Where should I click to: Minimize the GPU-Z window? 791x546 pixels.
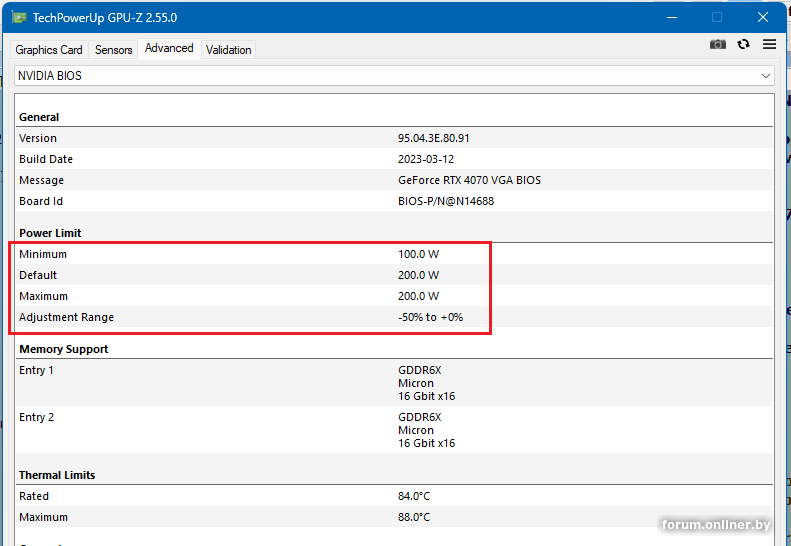coord(670,17)
